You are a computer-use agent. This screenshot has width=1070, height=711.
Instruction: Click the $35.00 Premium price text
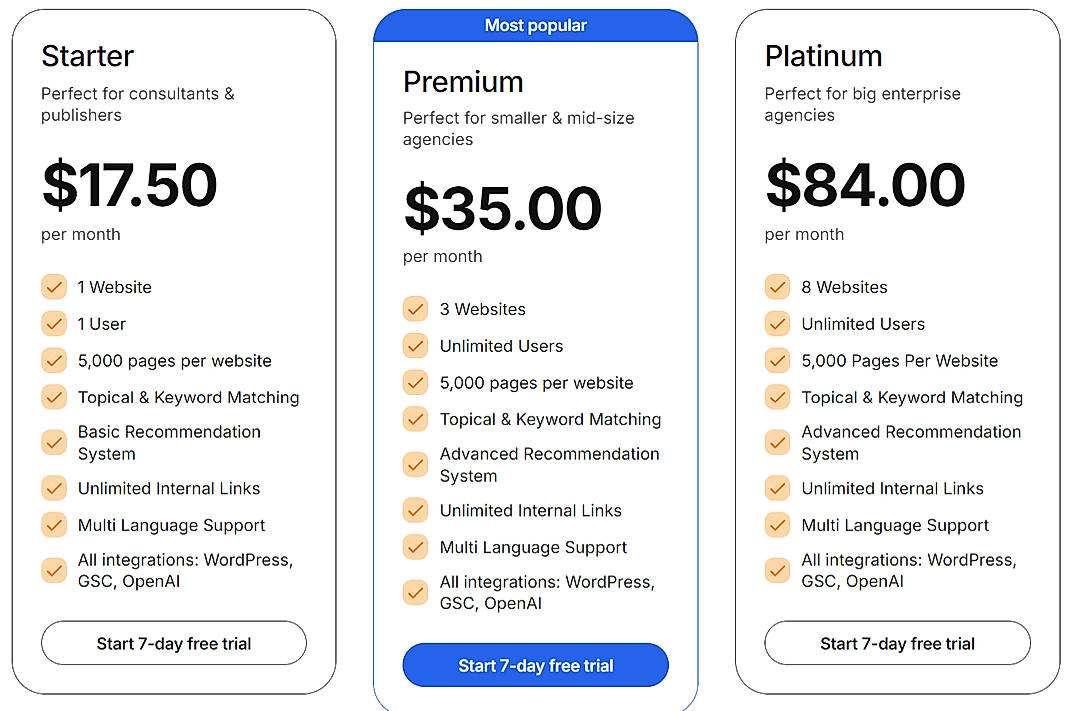tap(501, 208)
